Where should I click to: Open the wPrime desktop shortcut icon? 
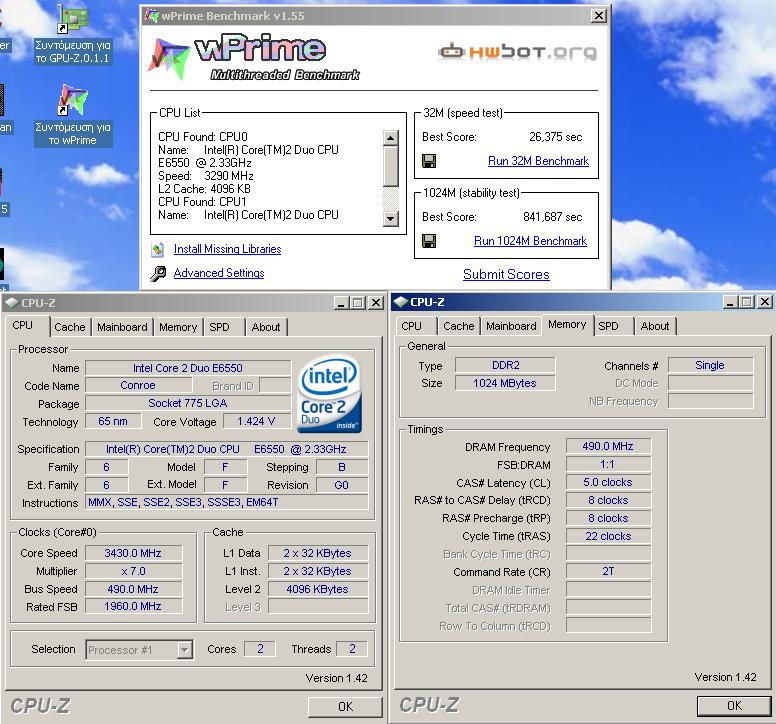[x=73, y=100]
